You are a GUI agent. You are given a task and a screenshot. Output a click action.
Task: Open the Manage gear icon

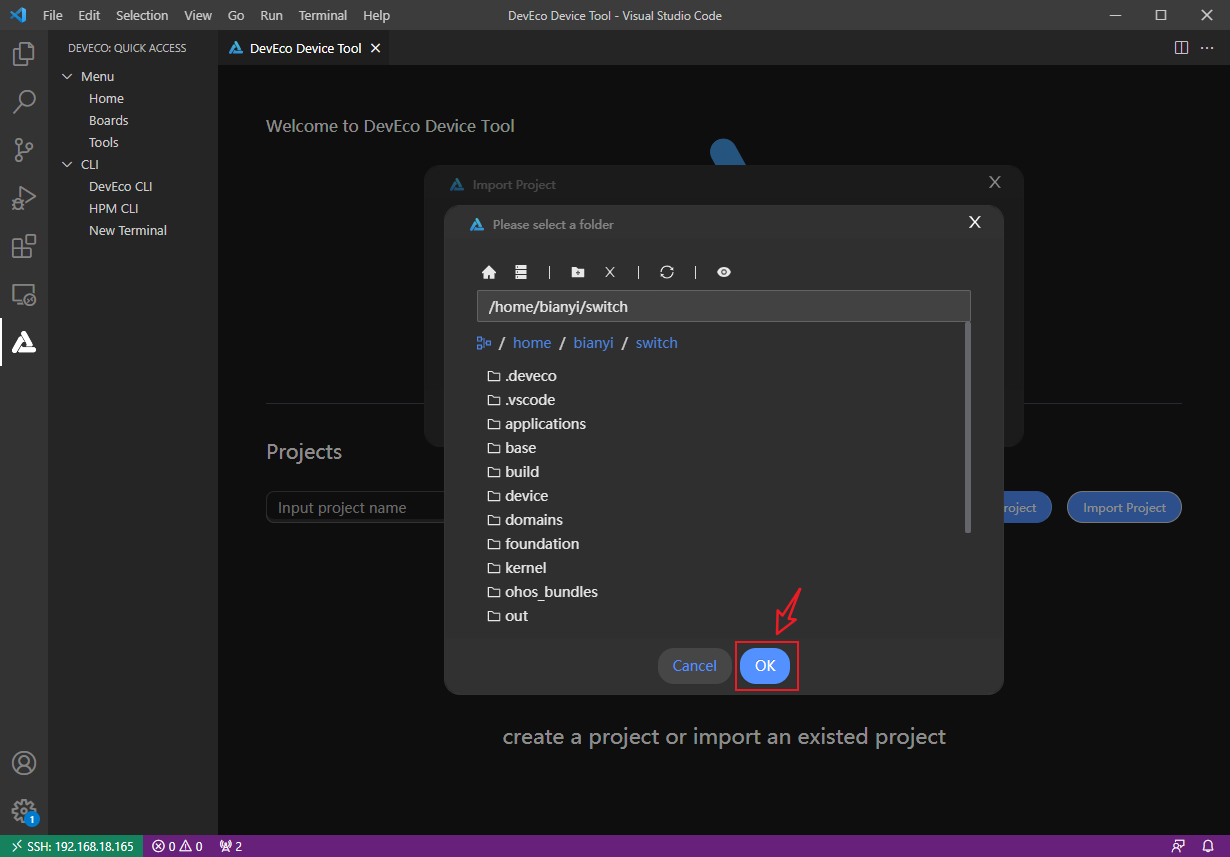[x=24, y=811]
